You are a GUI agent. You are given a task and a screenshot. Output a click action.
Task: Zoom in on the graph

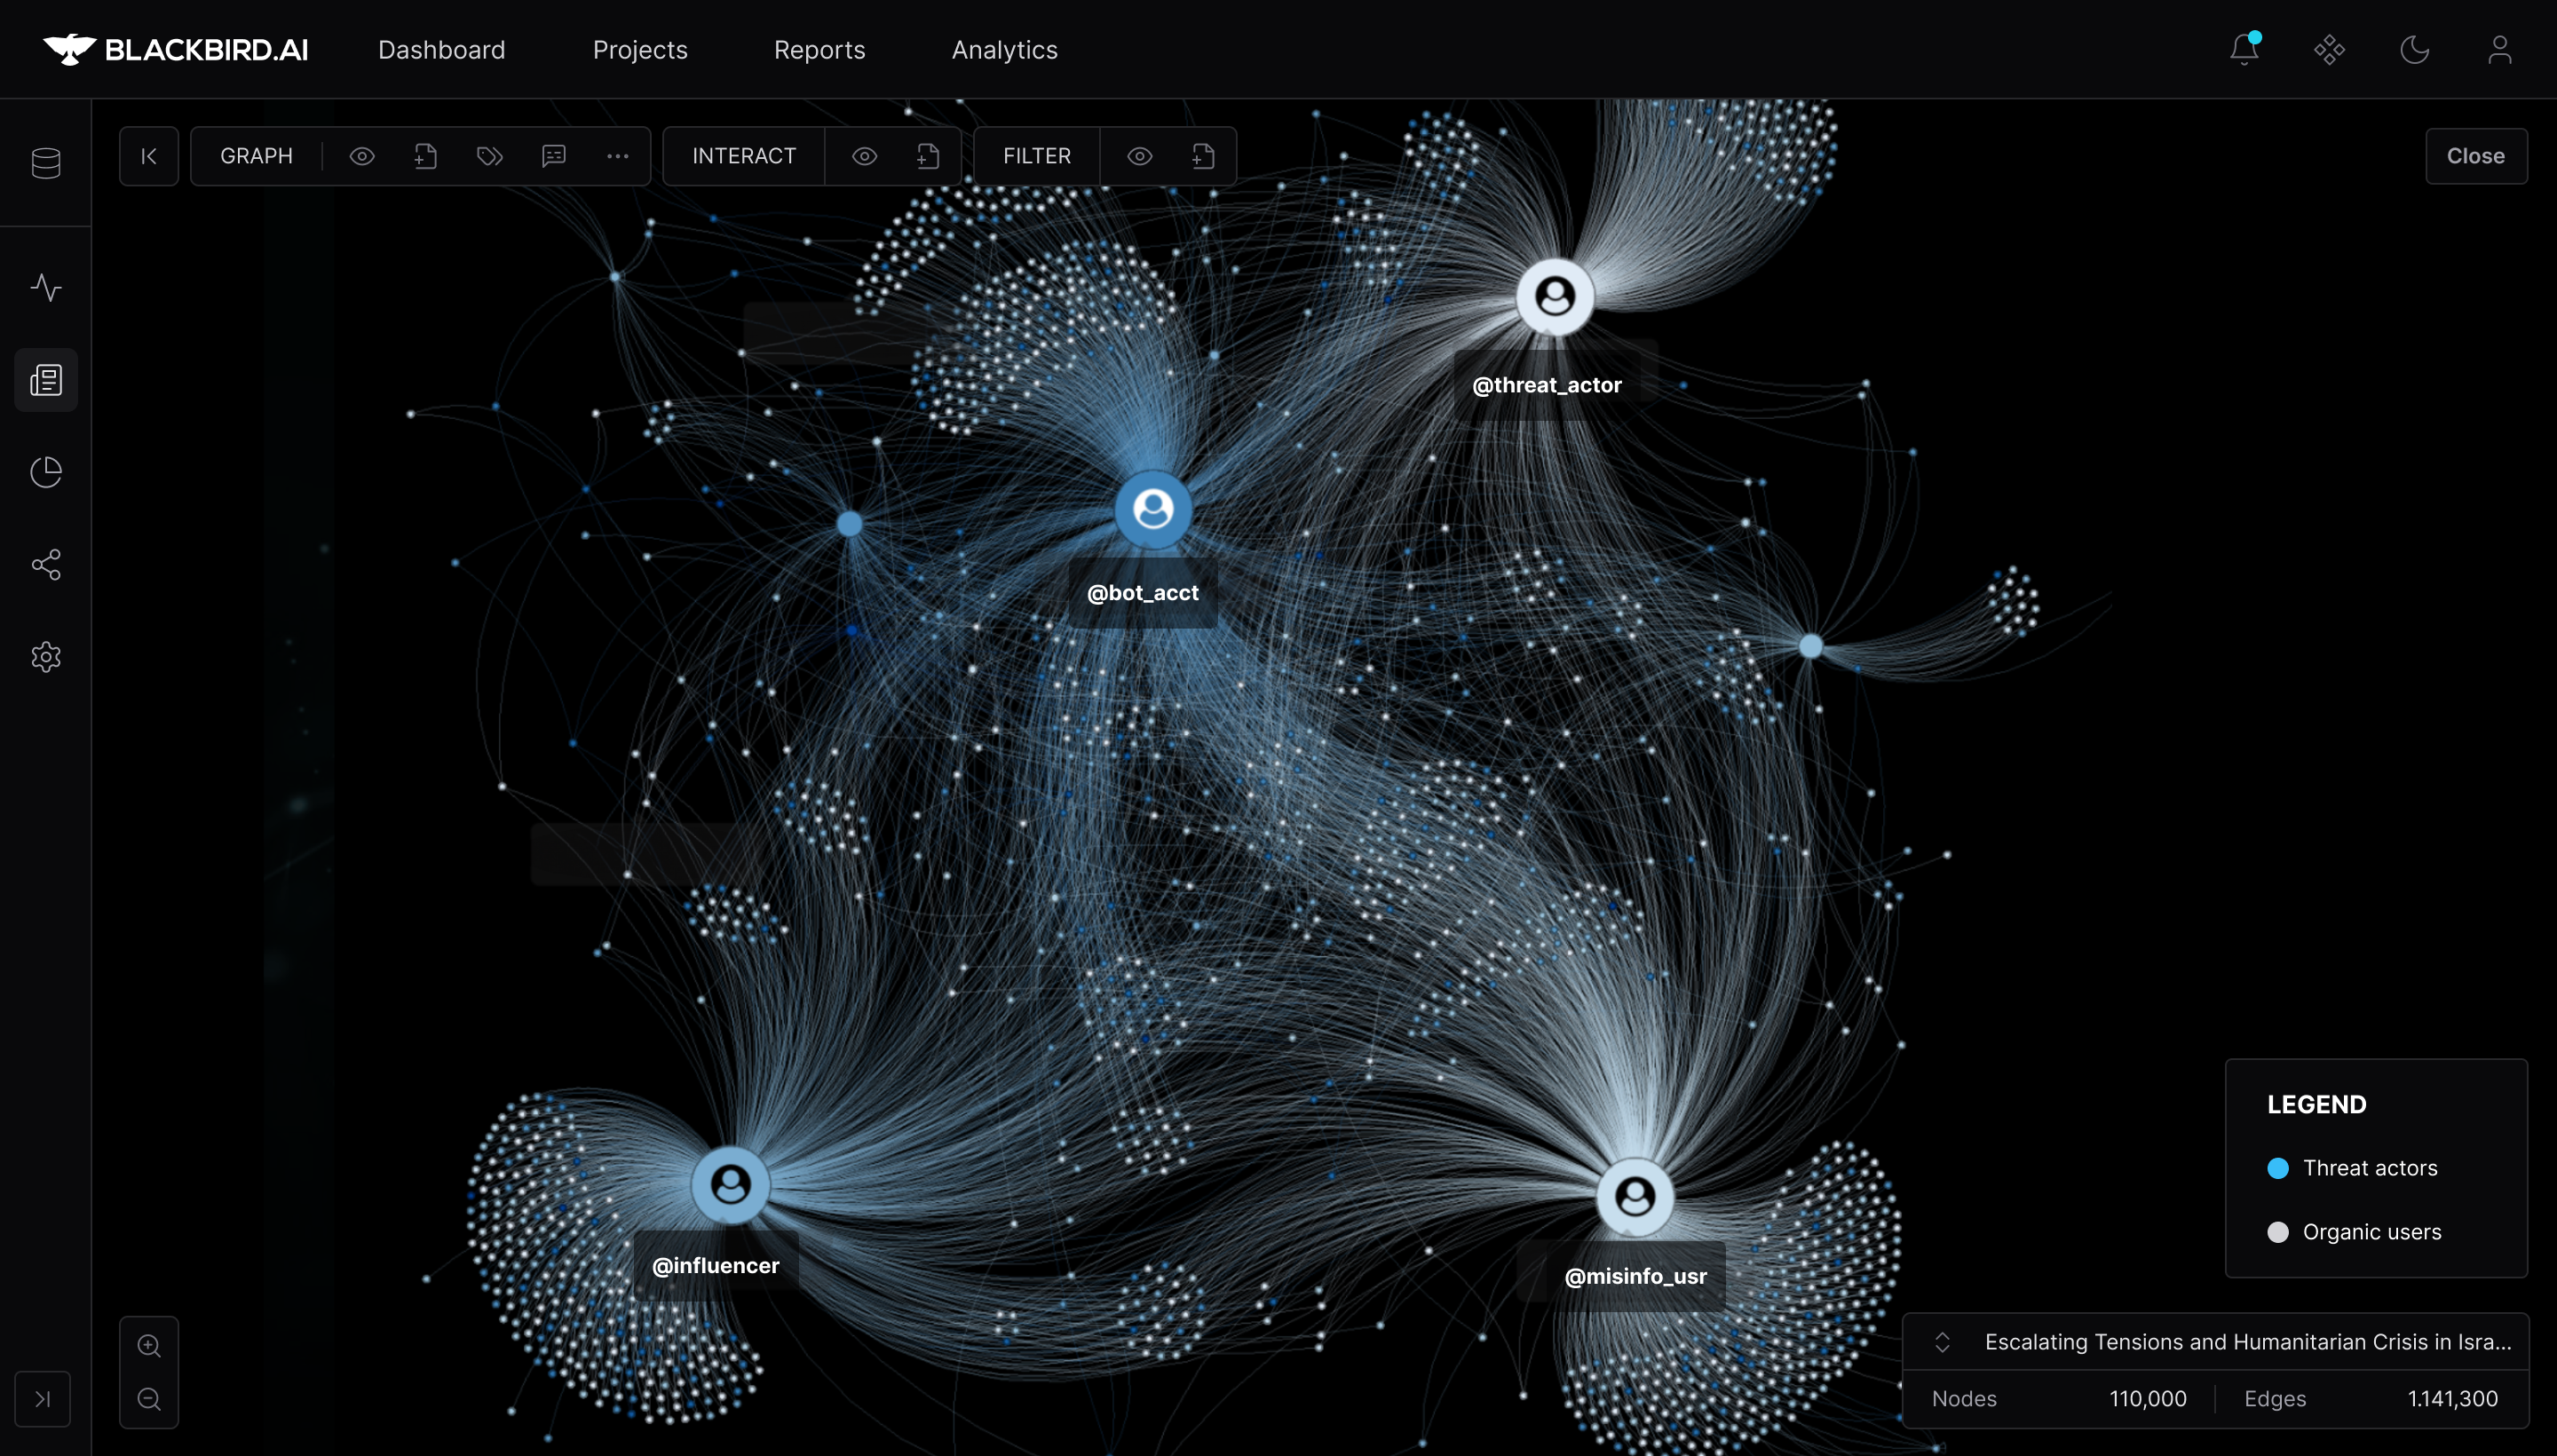(149, 1346)
